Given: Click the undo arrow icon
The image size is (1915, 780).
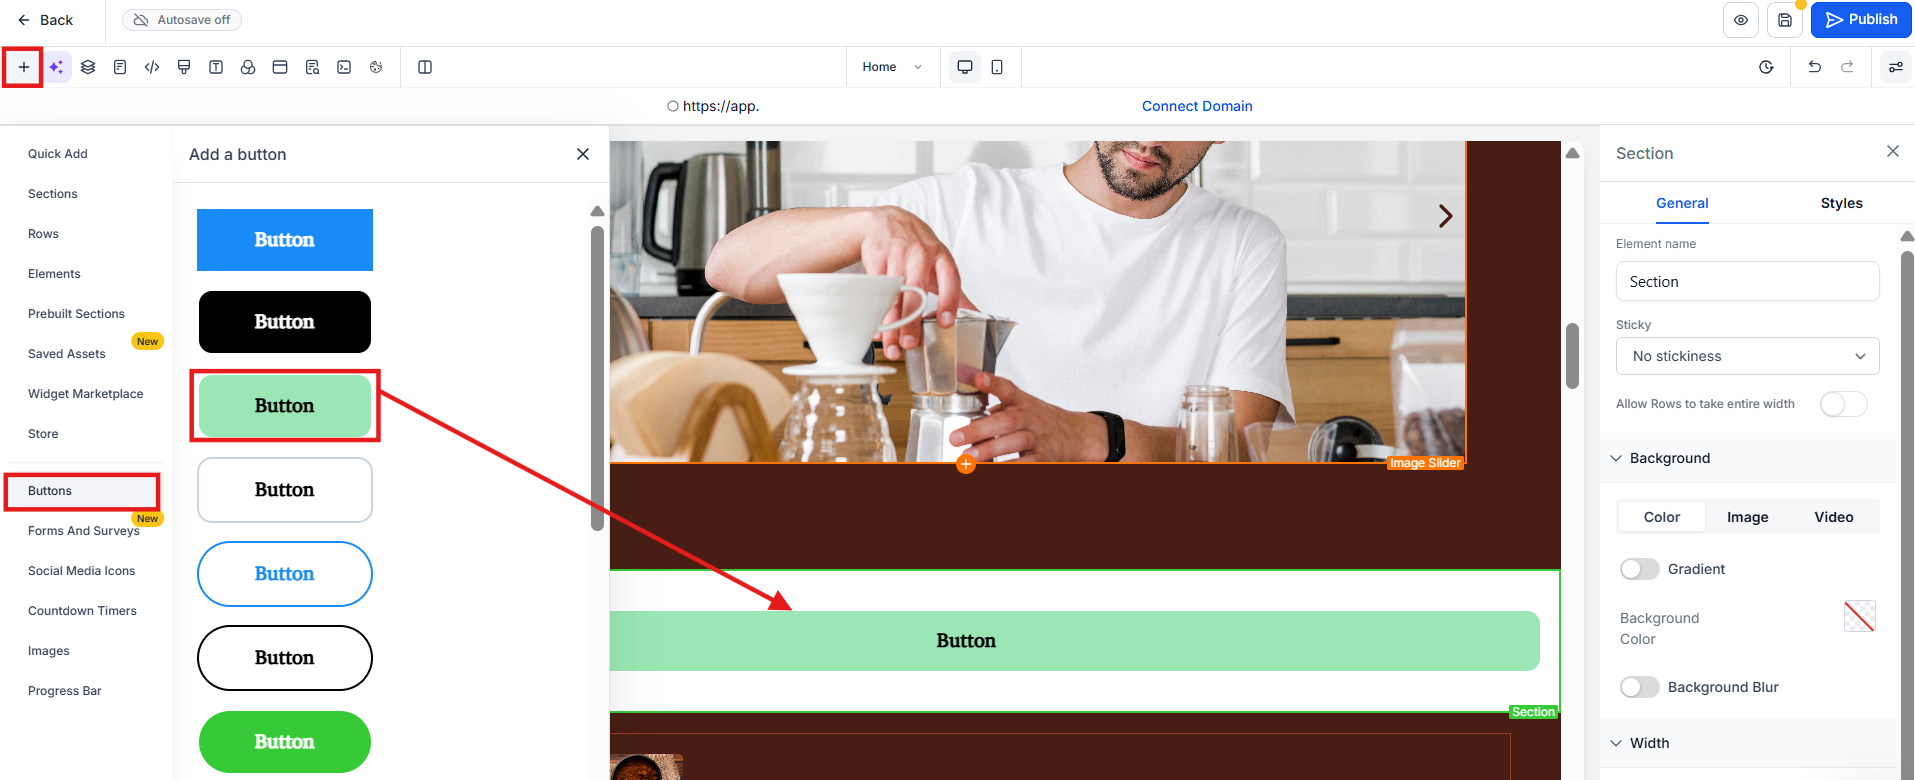Looking at the screenshot, I should click(x=1815, y=67).
